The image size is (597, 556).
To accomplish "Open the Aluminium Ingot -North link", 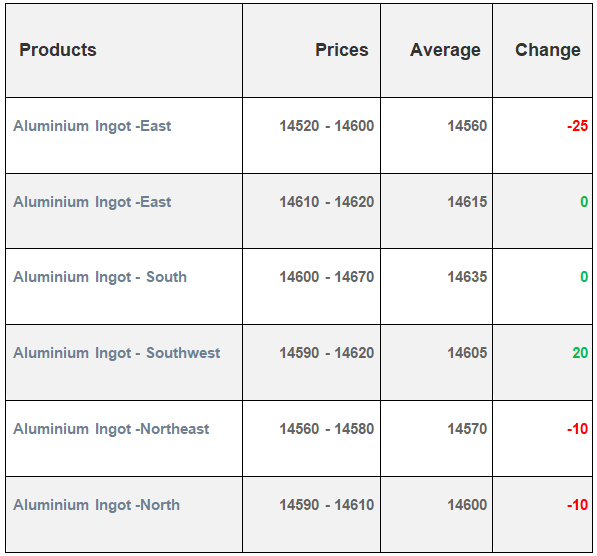I will click(96, 505).
